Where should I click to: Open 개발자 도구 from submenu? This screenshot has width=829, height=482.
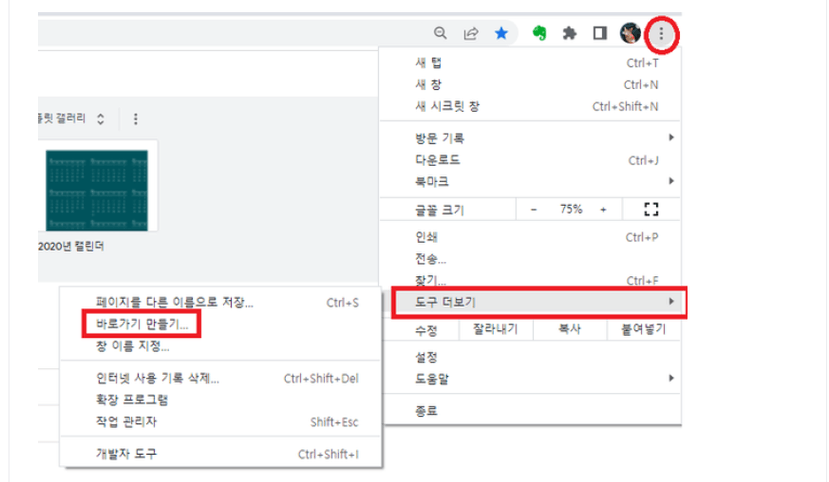220,454
